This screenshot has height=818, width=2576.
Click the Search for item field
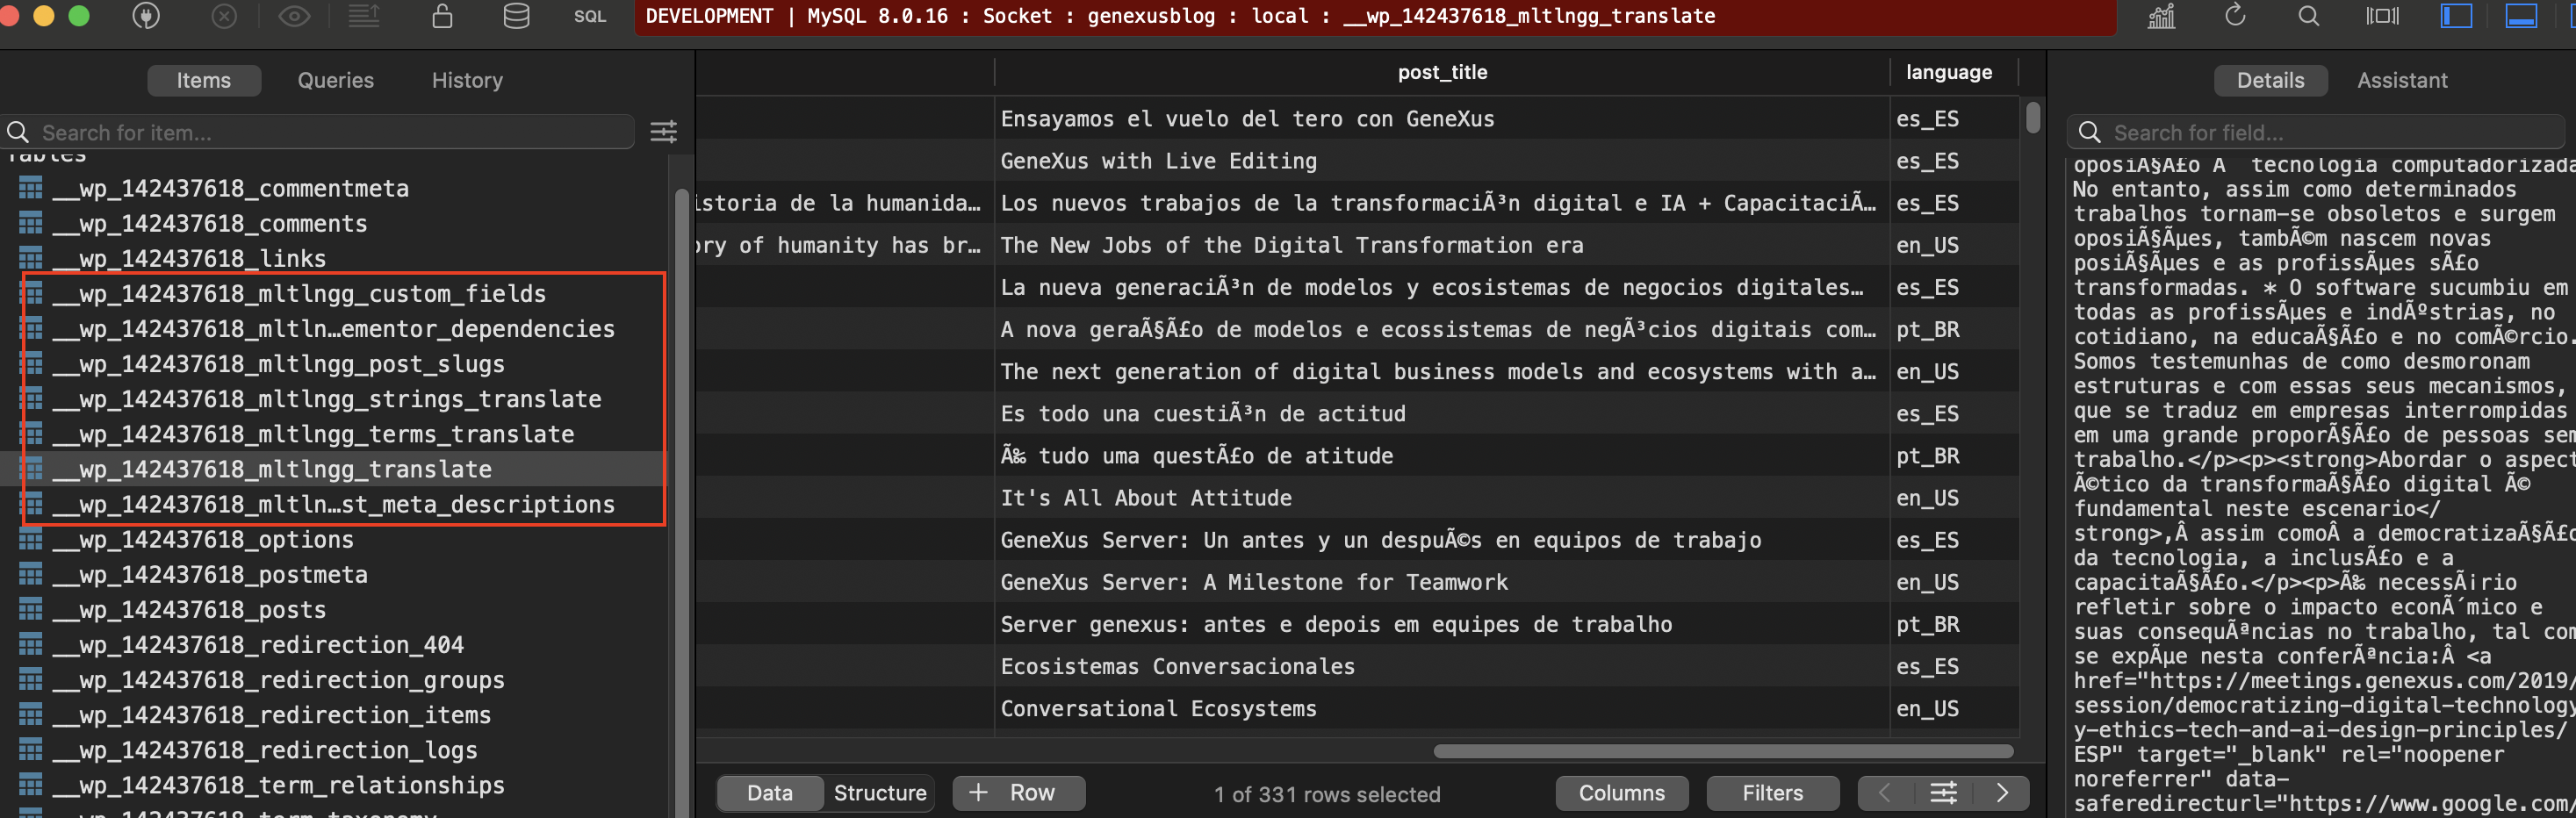[318, 132]
